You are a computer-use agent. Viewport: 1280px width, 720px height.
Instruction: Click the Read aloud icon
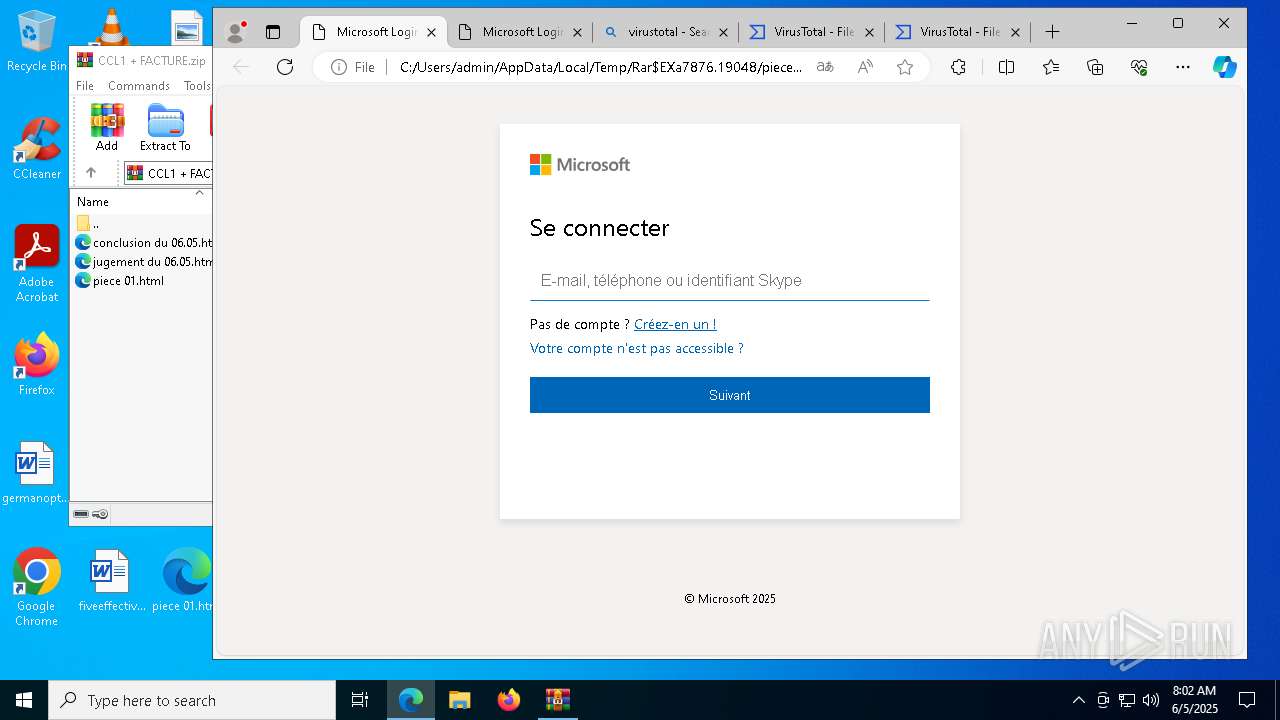[865, 67]
